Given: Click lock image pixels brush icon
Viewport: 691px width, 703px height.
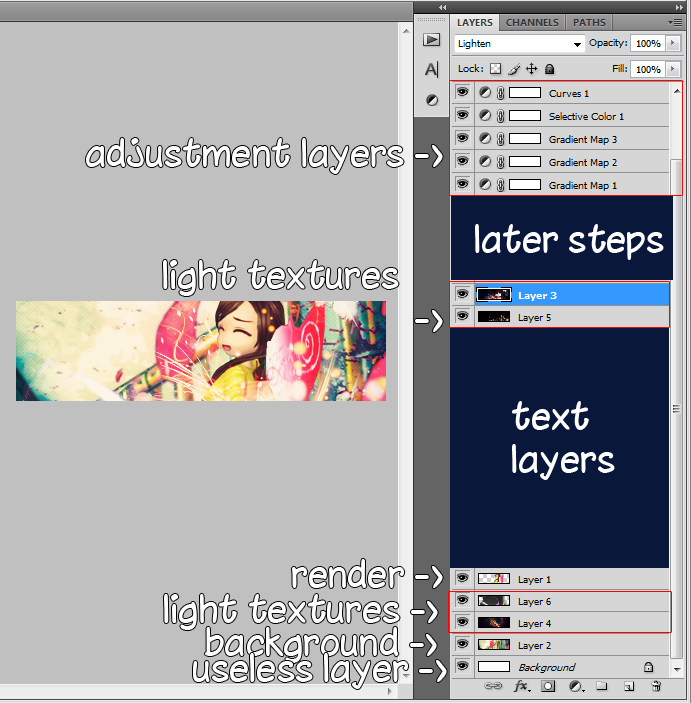Looking at the screenshot, I should click(514, 69).
